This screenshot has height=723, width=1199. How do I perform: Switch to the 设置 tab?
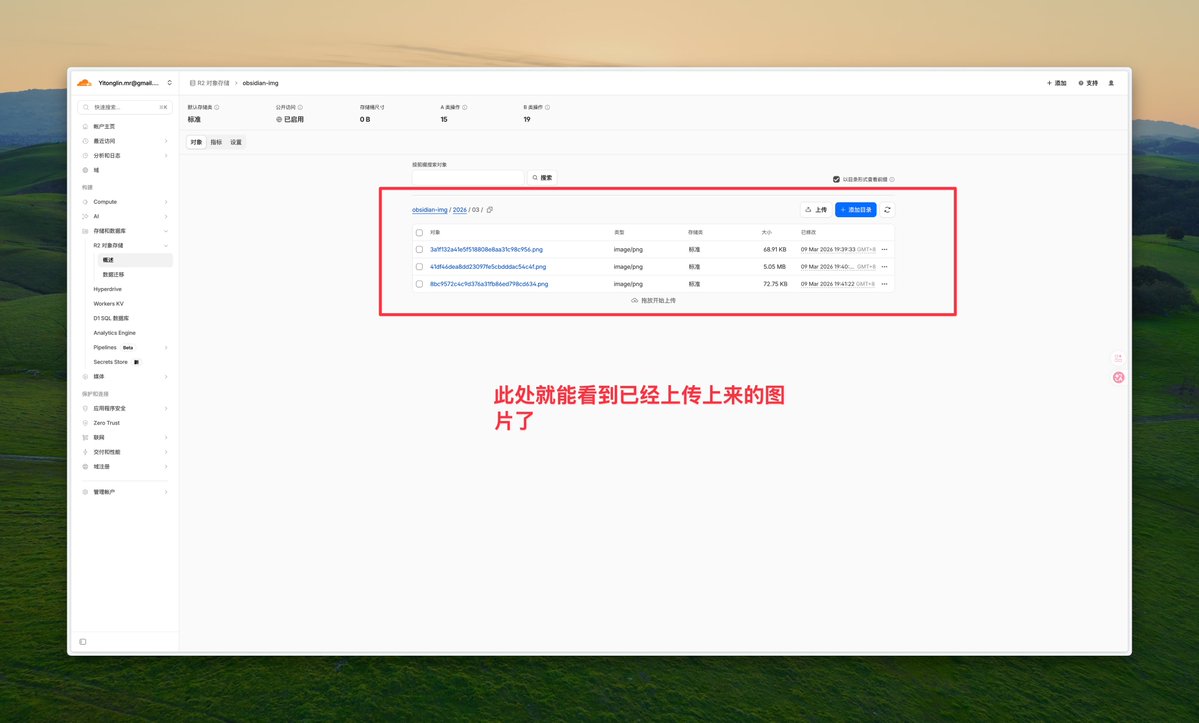pyautogui.click(x=236, y=142)
